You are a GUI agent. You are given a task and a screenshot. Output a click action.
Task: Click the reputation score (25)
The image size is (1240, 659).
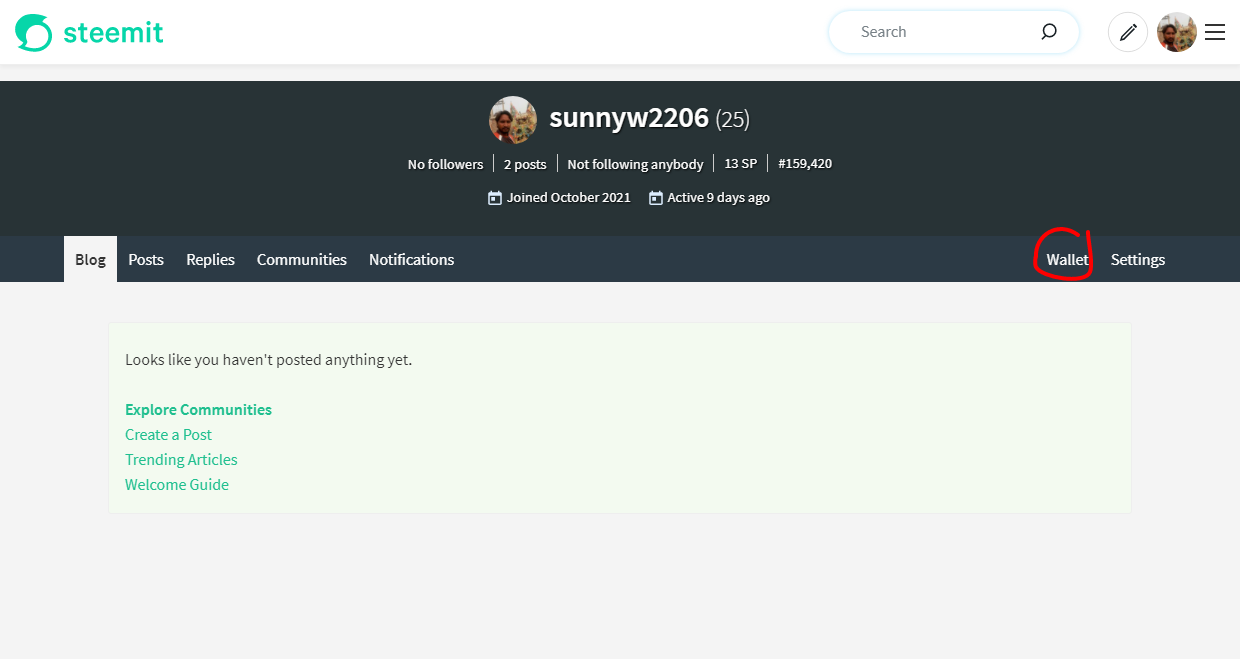tap(733, 120)
